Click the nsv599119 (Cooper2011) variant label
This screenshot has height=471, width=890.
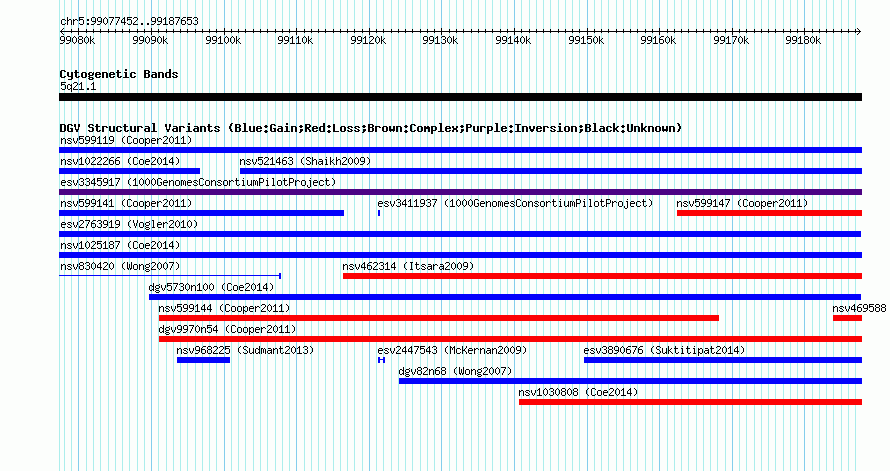tap(126, 140)
